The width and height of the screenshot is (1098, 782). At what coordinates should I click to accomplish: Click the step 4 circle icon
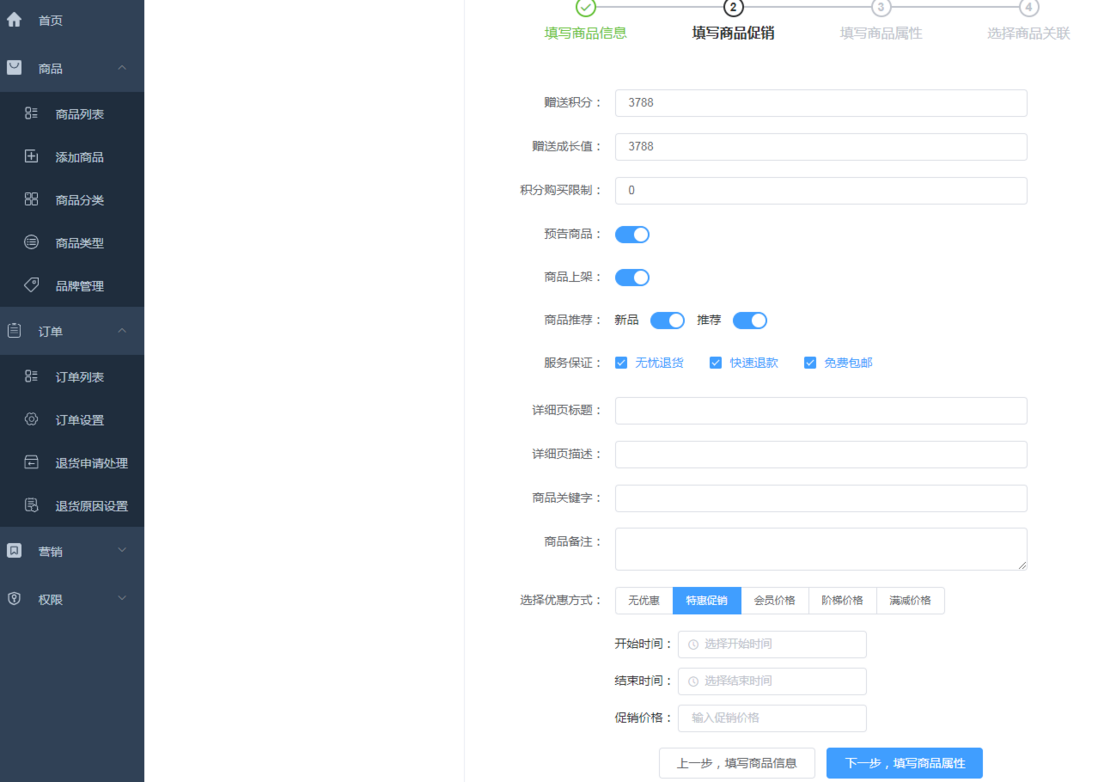1029,8
